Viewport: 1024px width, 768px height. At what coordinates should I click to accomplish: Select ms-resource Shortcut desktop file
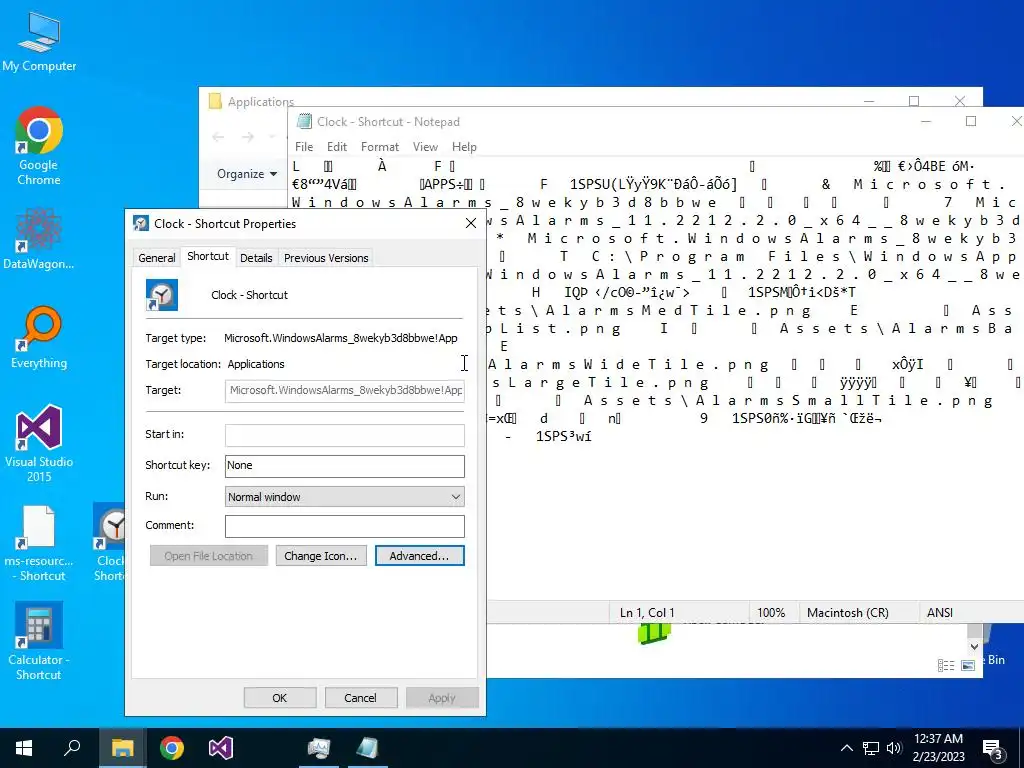(39, 543)
